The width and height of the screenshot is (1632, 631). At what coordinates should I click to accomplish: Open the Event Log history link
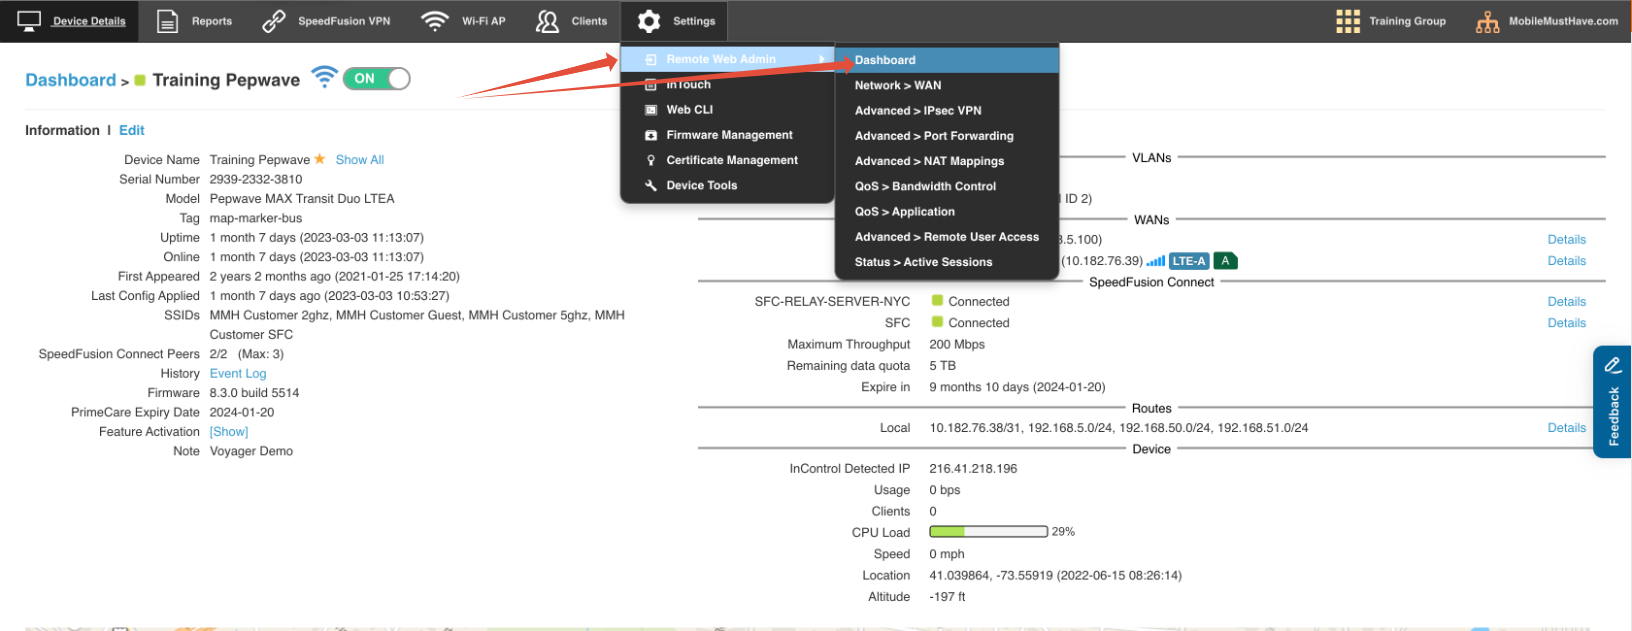(x=238, y=373)
